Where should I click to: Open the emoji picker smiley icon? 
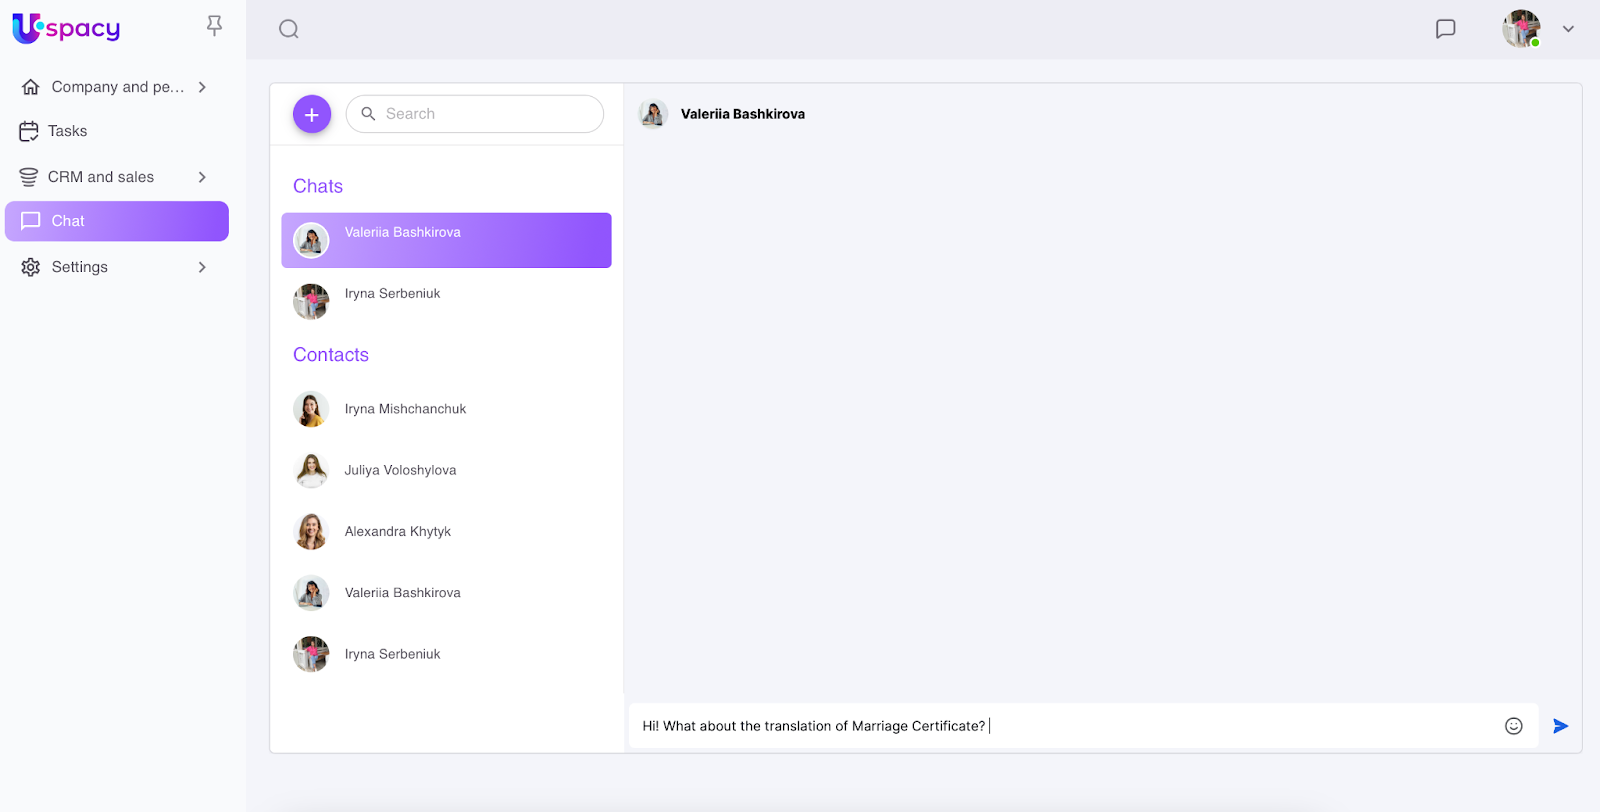click(x=1513, y=726)
